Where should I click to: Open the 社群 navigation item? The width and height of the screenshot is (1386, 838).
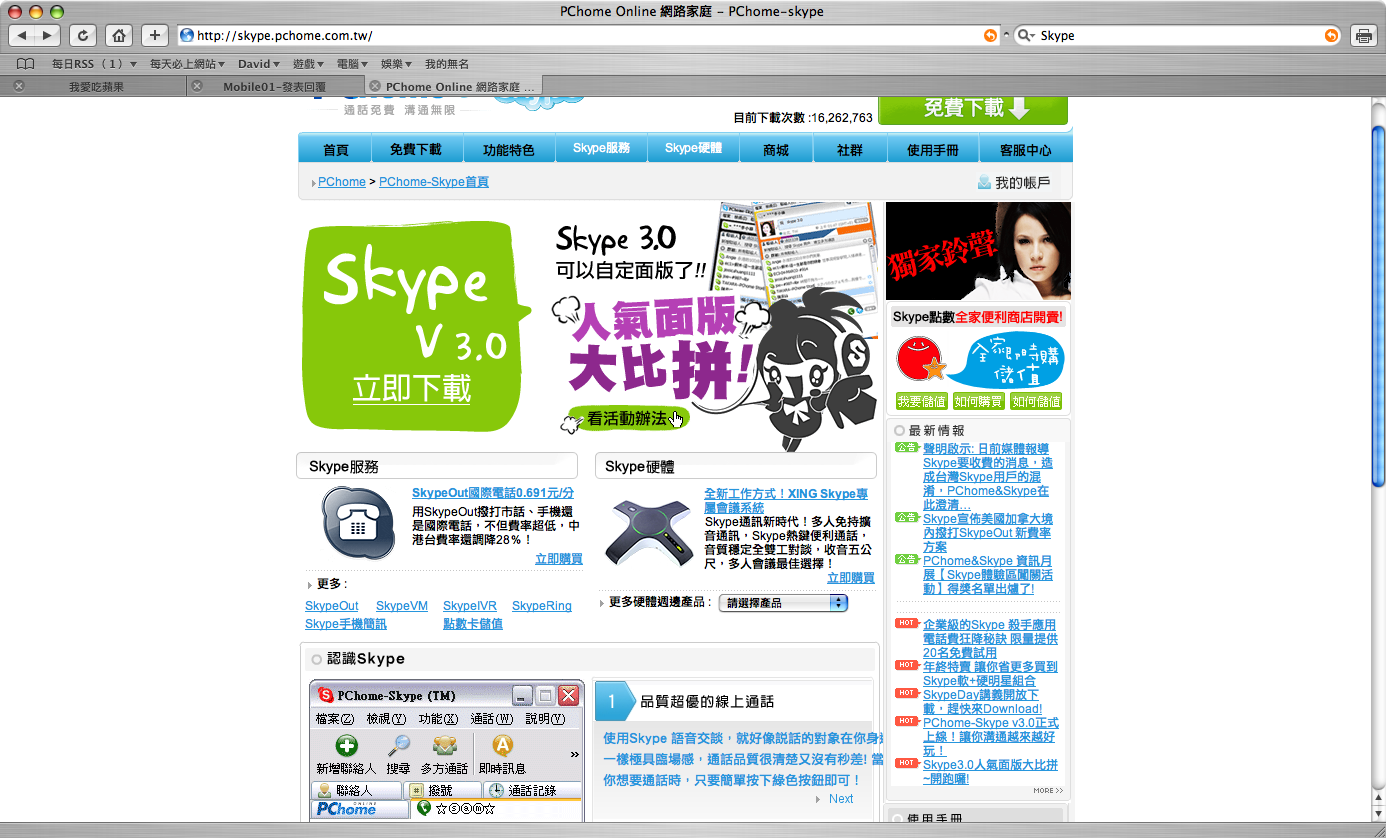[850, 150]
